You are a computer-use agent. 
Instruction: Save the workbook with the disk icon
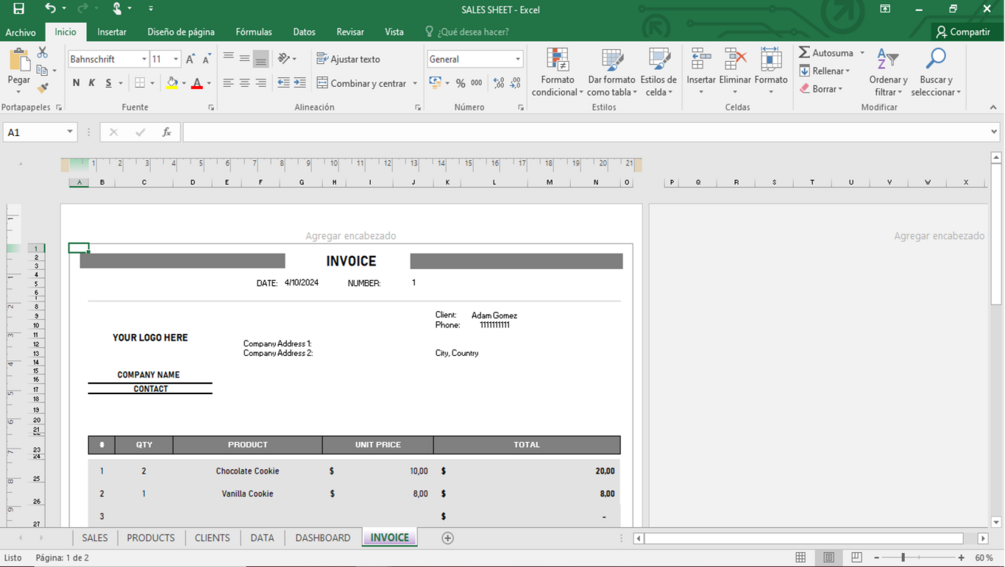click(19, 9)
